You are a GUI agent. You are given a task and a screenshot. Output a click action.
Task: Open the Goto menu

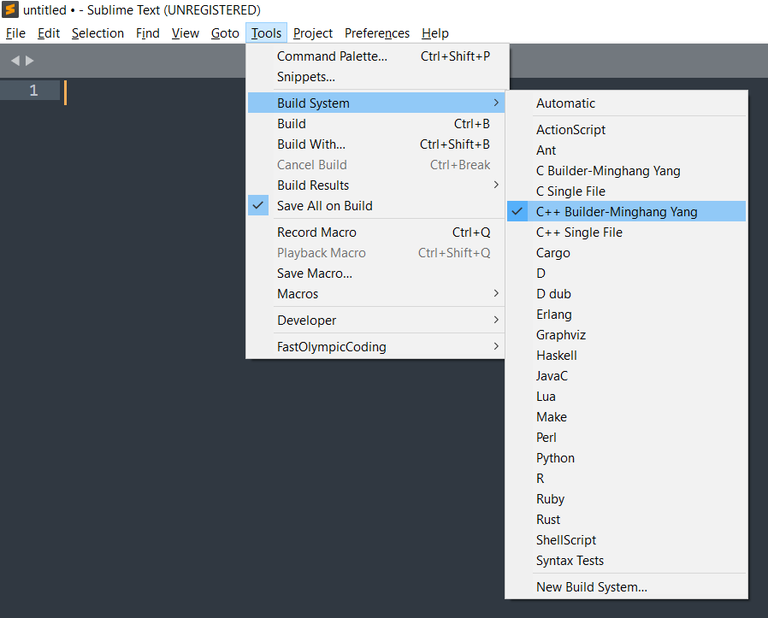pos(225,33)
